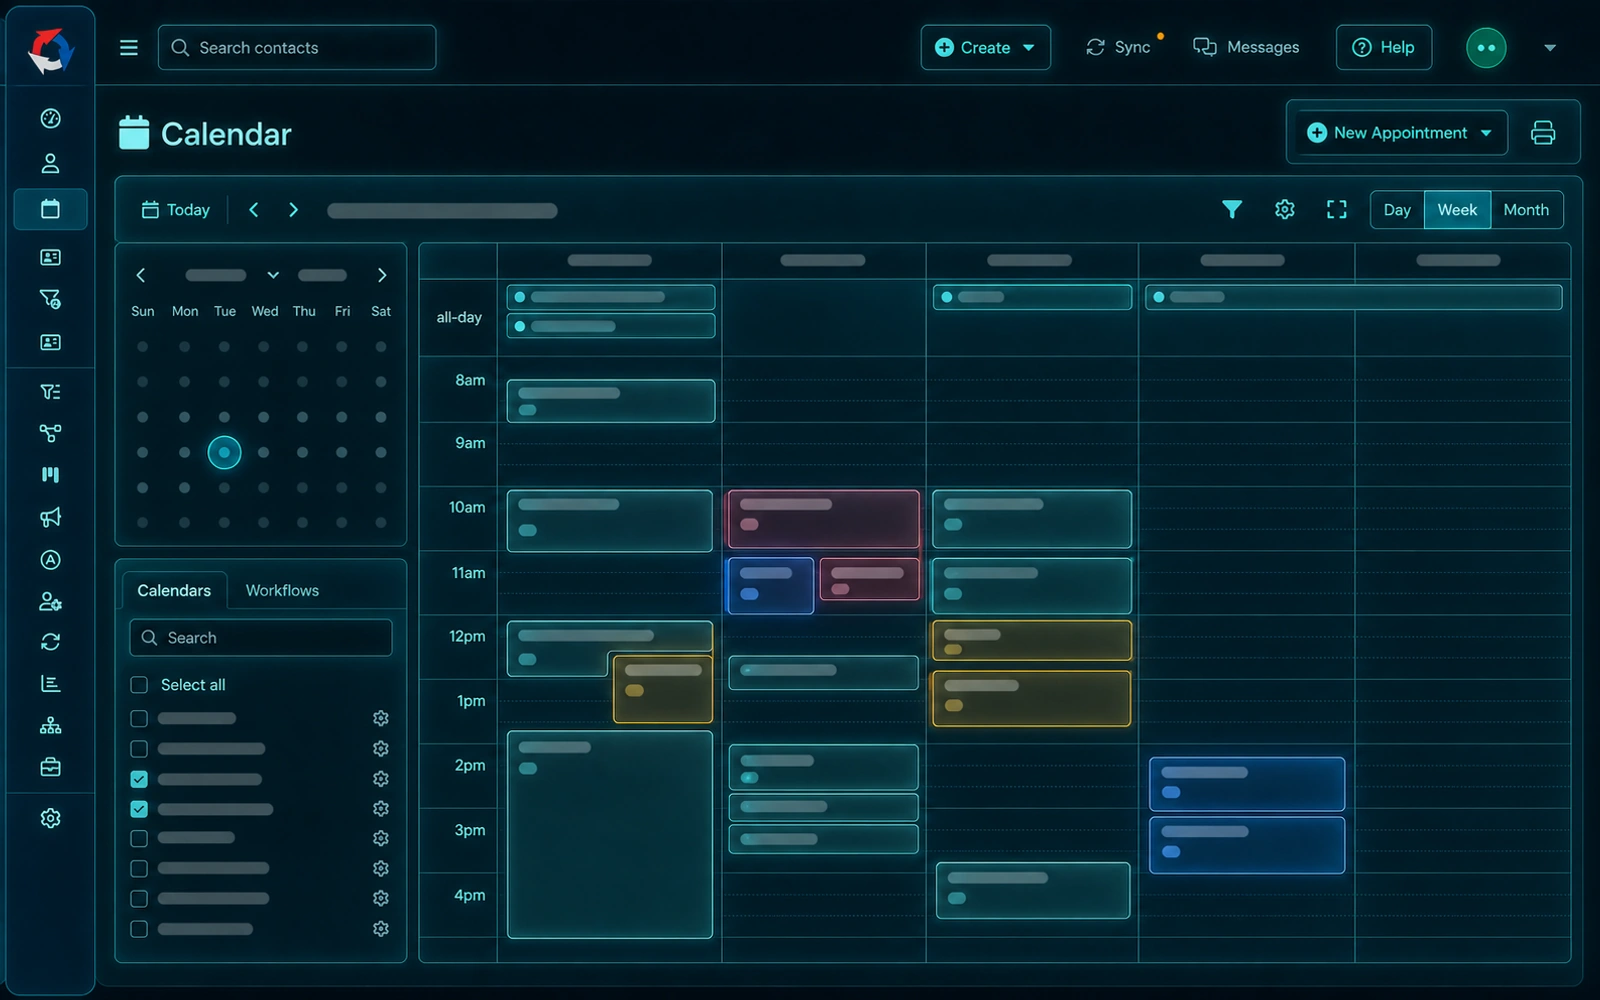The width and height of the screenshot is (1600, 1000).
Task: Uncheck the first checked calendar checkbox
Action: [139, 779]
